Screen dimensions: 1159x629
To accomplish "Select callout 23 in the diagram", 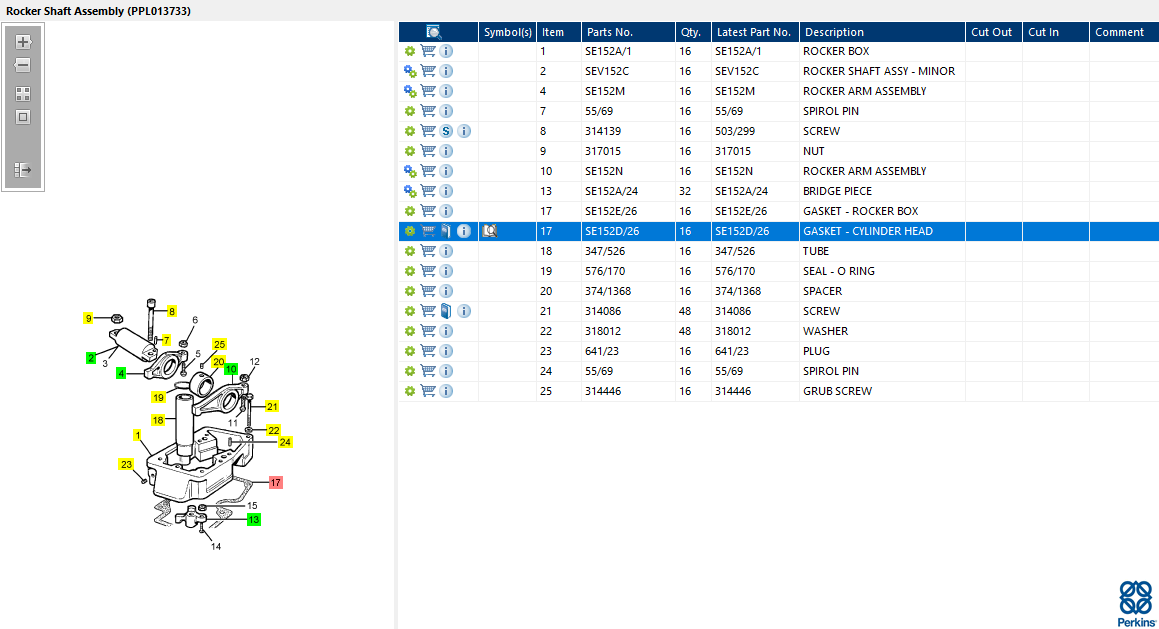I will (126, 464).
